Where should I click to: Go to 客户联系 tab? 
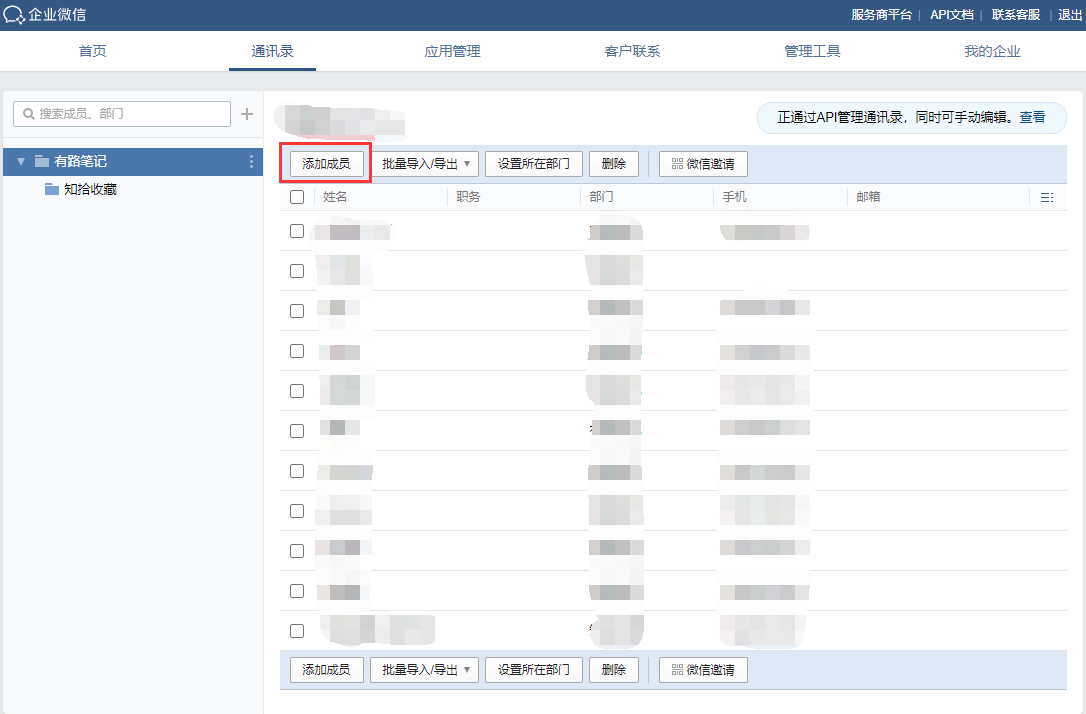(632, 52)
